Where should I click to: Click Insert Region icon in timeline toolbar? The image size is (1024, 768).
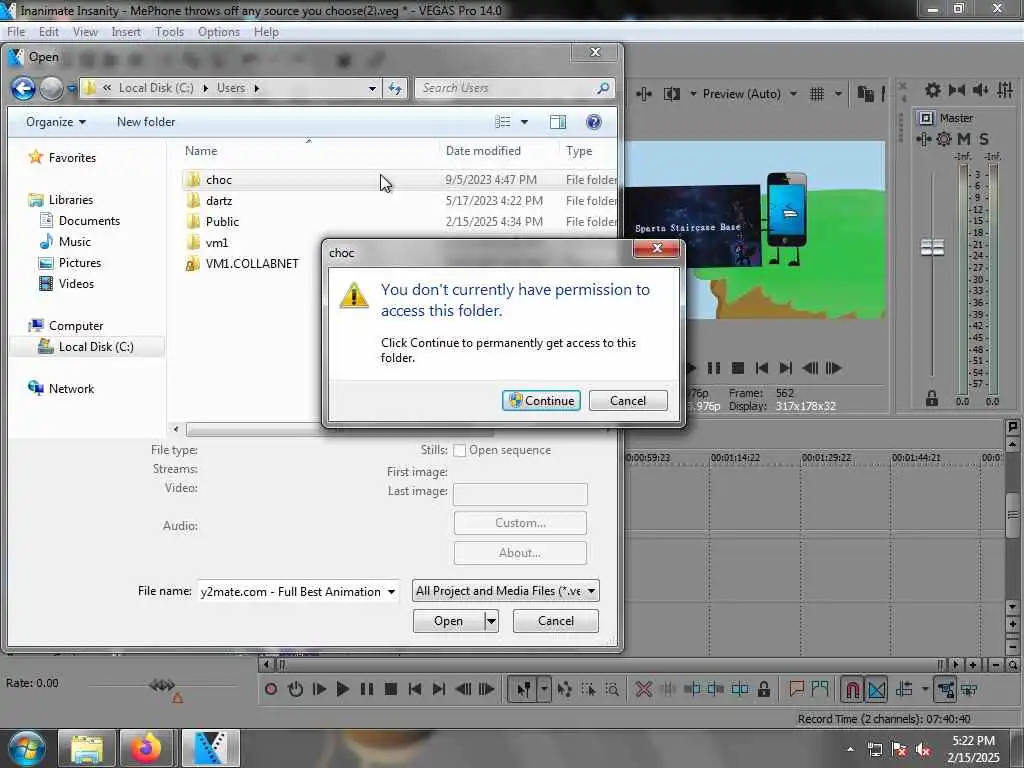(x=820, y=689)
